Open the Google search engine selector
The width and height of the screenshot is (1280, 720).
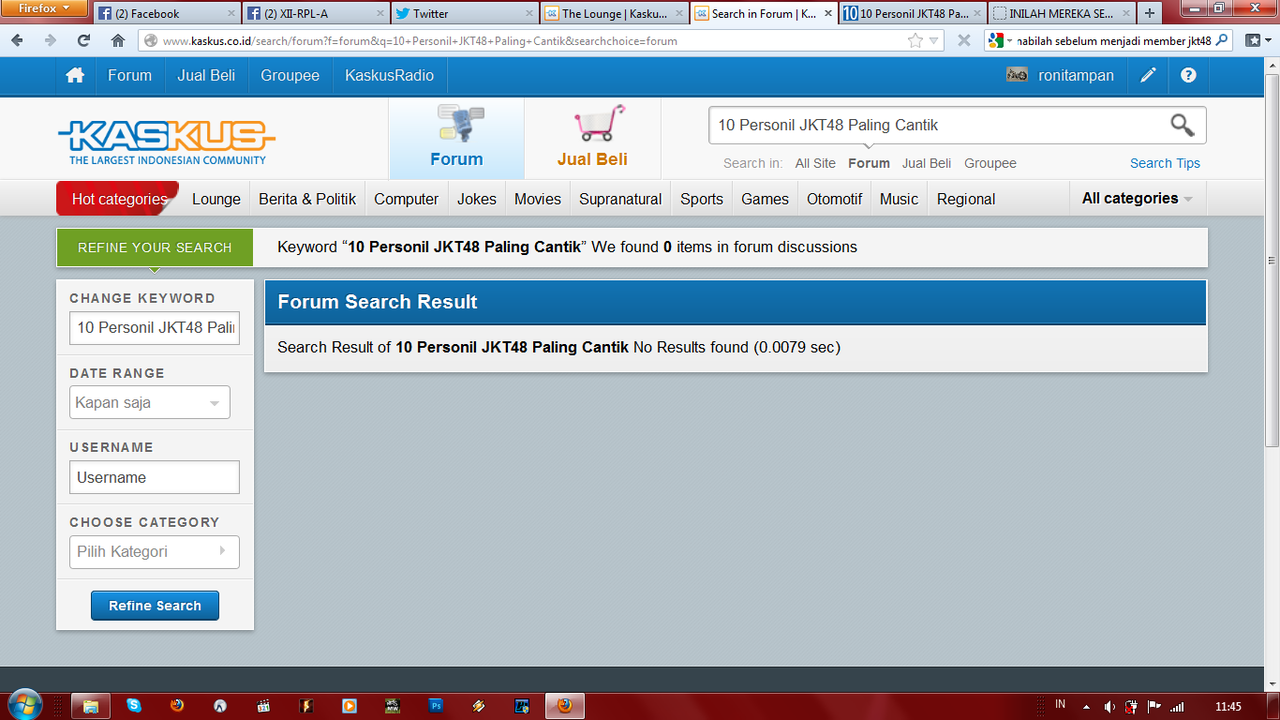click(999, 41)
